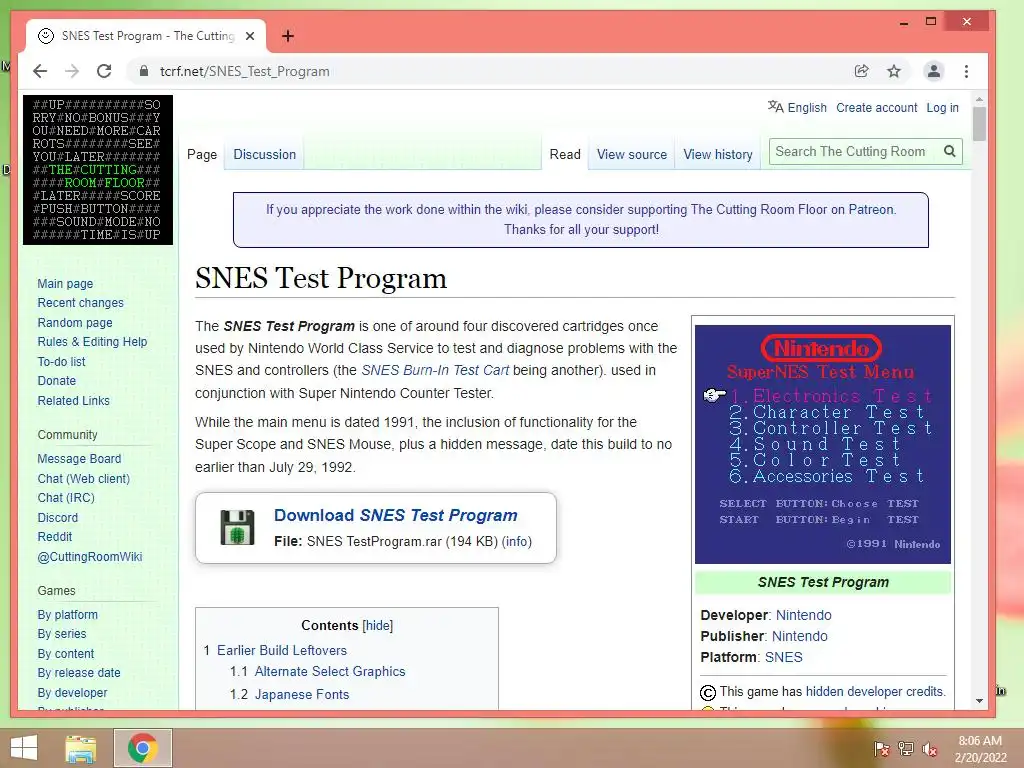The width and height of the screenshot is (1024, 768).
Task: Open the View history tab
Action: coord(718,155)
